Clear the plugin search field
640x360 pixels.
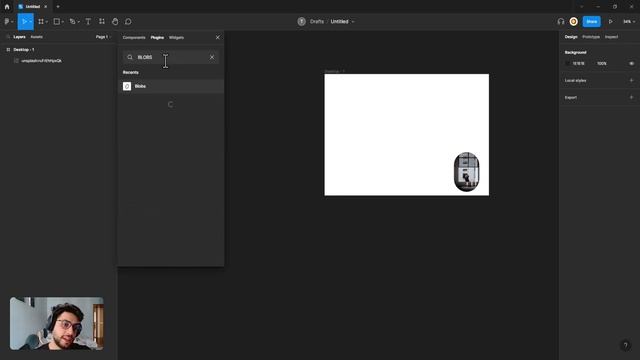tap(212, 57)
